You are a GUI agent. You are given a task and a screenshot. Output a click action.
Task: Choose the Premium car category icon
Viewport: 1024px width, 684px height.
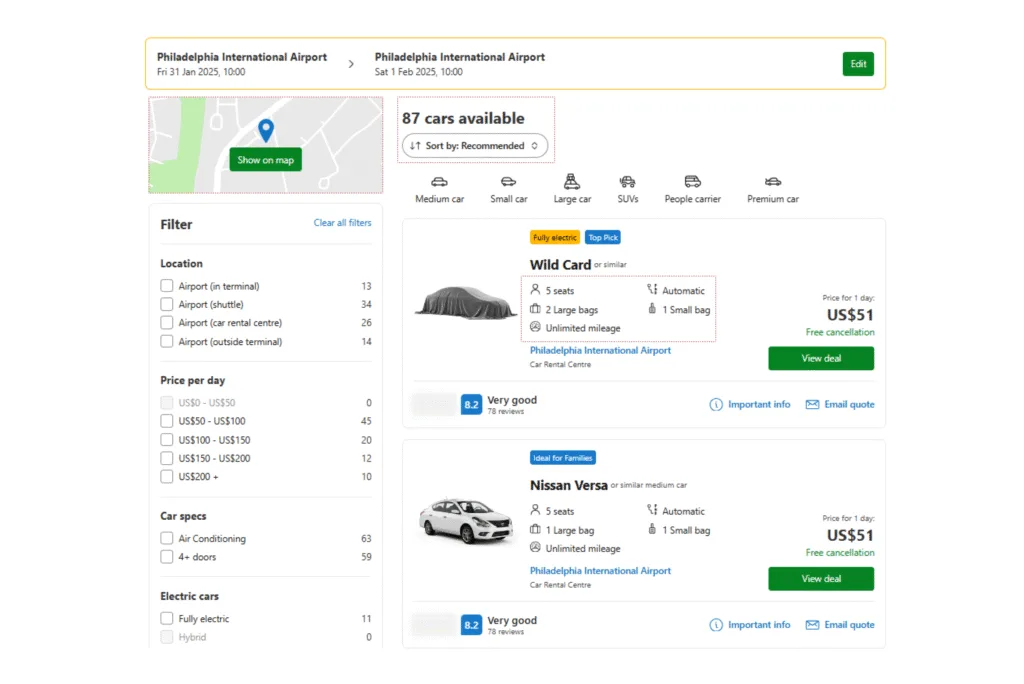pyautogui.click(x=771, y=188)
